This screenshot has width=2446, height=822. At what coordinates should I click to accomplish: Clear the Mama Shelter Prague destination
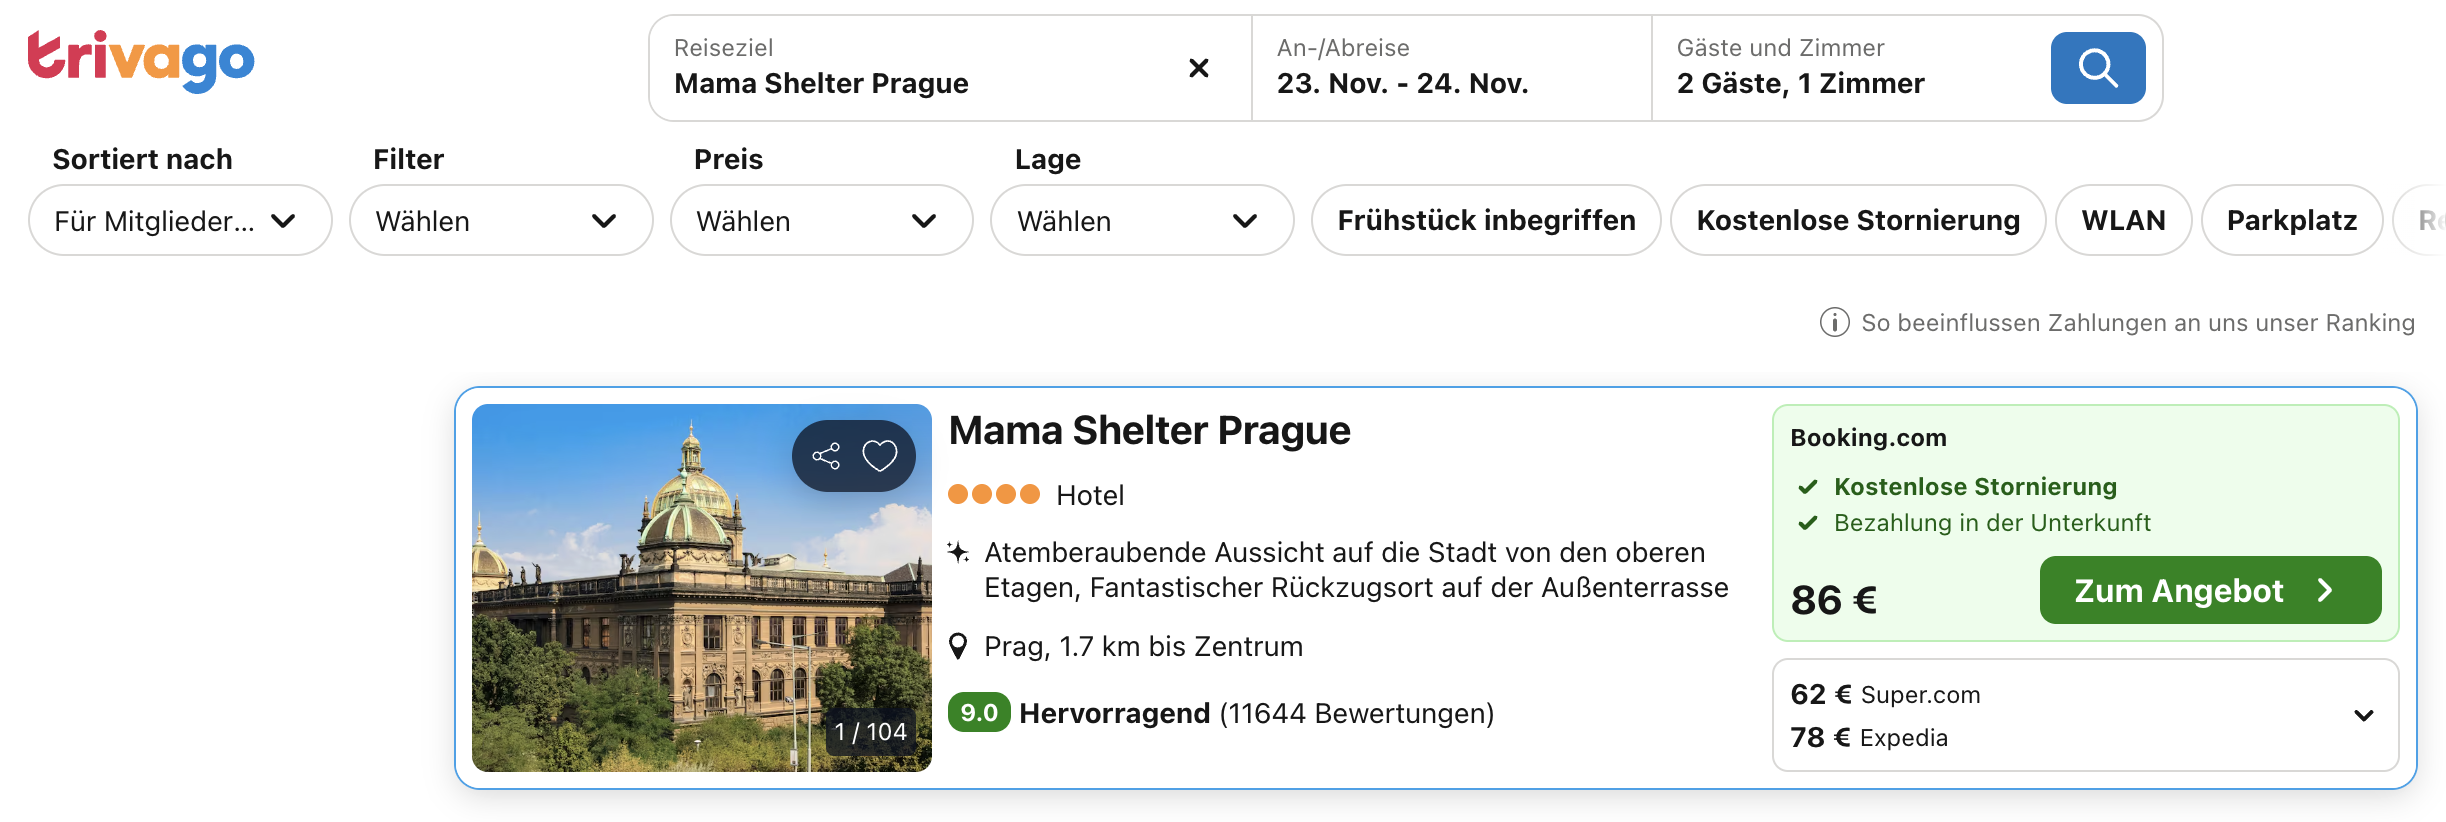(x=1198, y=68)
